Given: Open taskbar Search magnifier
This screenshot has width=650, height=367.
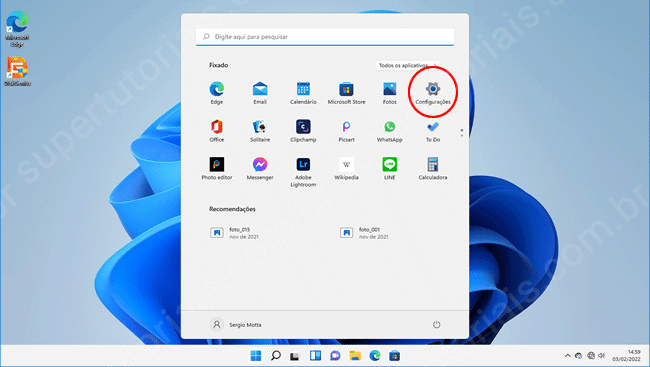Looking at the screenshot, I should coord(276,356).
